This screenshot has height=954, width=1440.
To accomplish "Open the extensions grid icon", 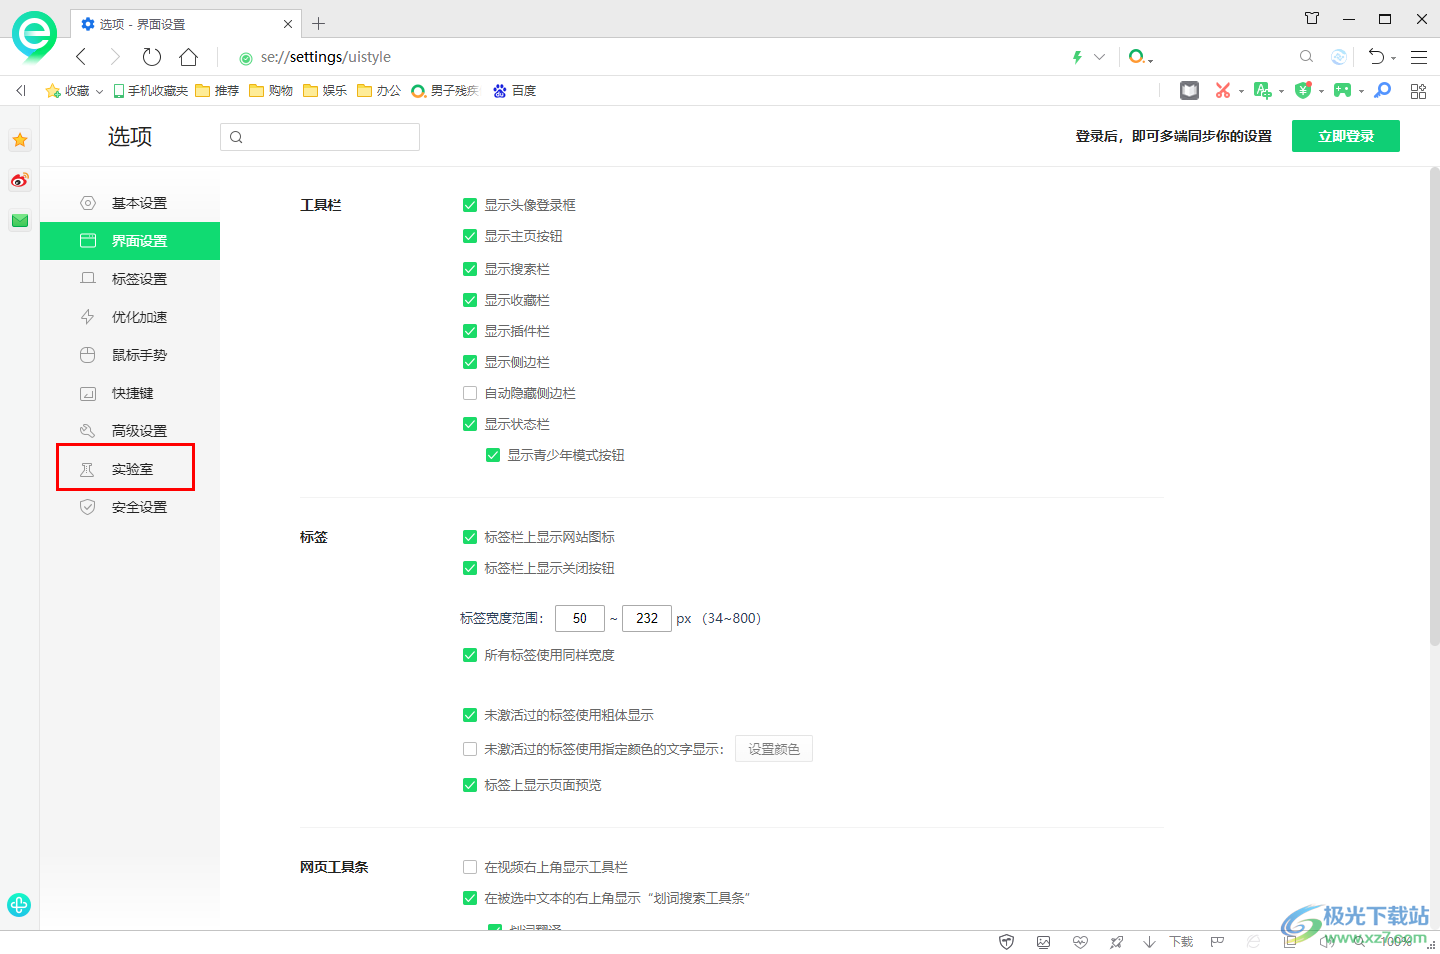I will [x=1418, y=91].
